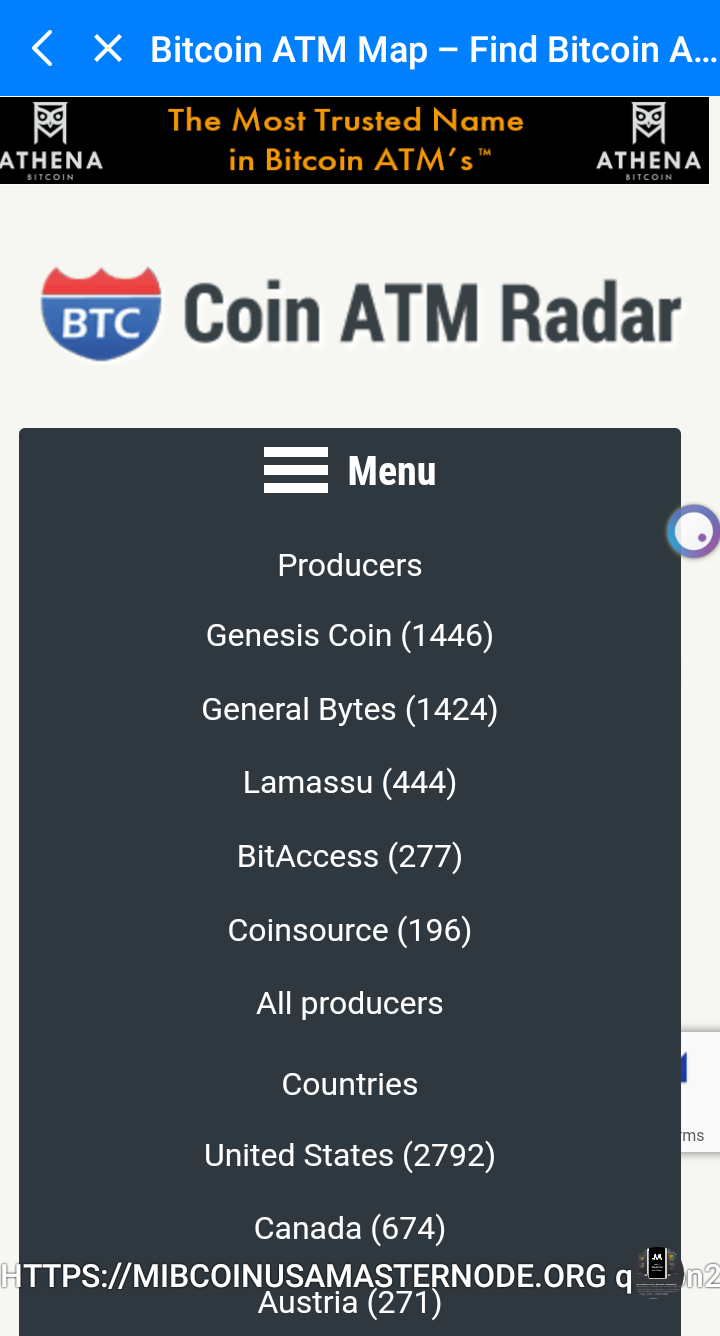Open the Athena Bitcoin banner ad
The image size is (720, 1336).
coord(345,140)
